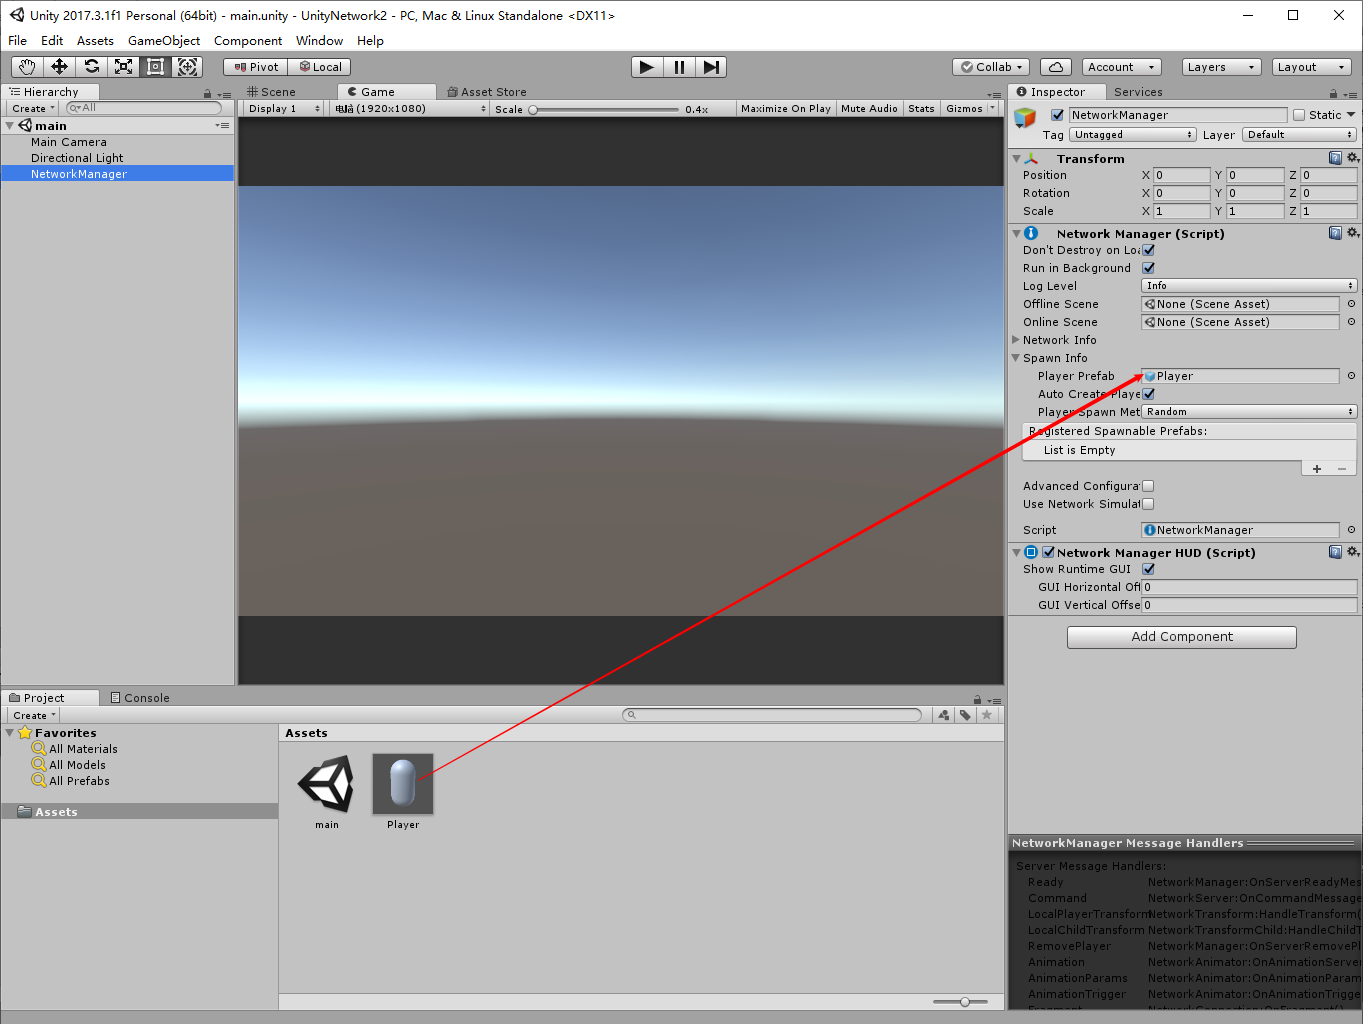Click the Add Component button

[x=1182, y=637]
